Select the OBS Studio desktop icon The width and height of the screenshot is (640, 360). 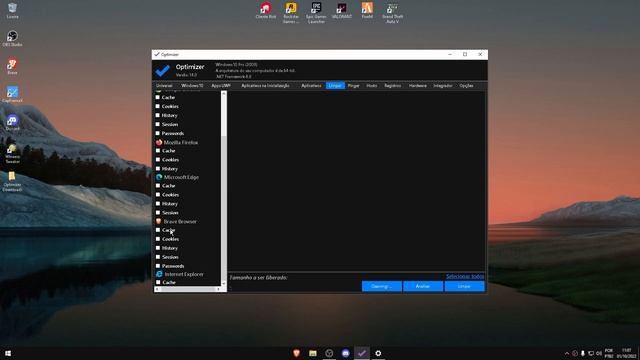[12, 39]
